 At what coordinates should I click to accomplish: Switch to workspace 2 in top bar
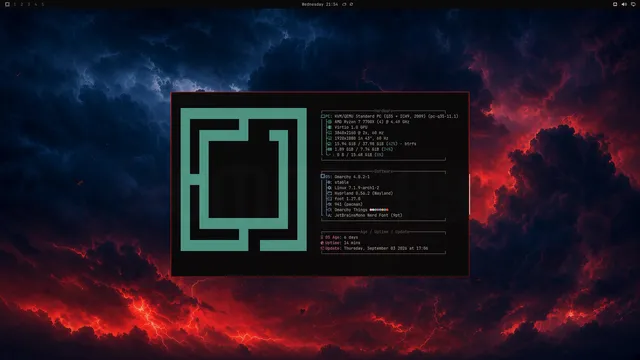pyautogui.click(x=22, y=4)
